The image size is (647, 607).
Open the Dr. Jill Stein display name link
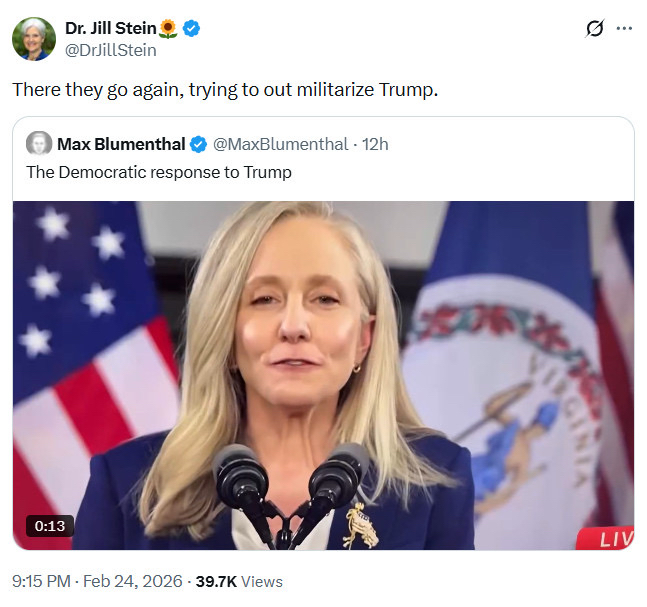pyautogui.click(x=110, y=29)
